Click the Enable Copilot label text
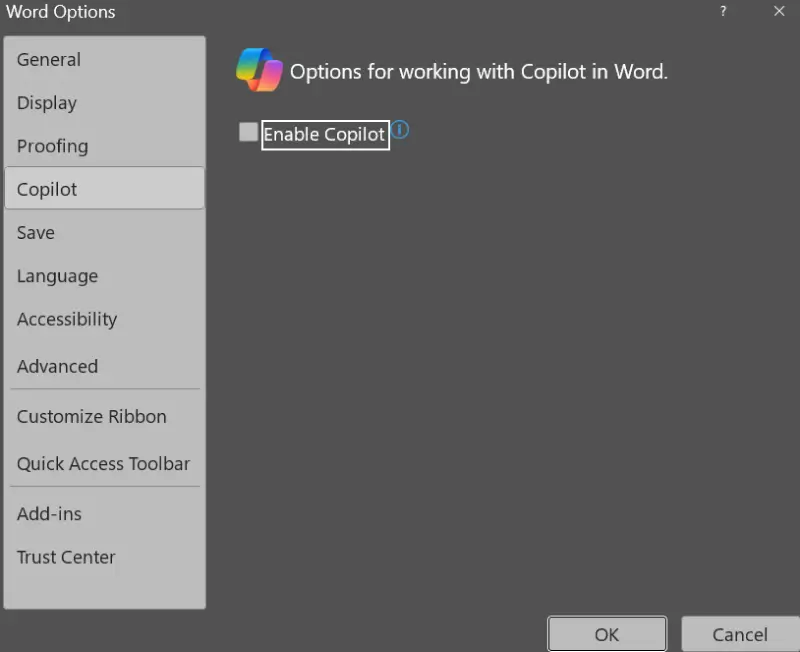This screenshot has width=800, height=652. pyautogui.click(x=324, y=135)
